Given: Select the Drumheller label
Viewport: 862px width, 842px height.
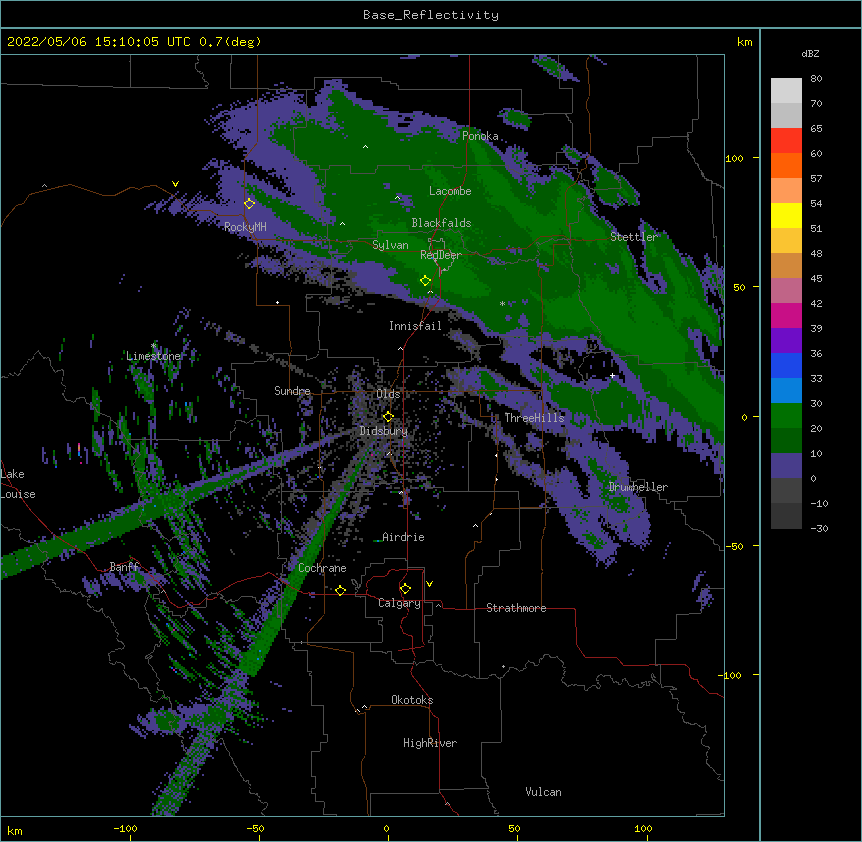Looking at the screenshot, I should (x=638, y=487).
